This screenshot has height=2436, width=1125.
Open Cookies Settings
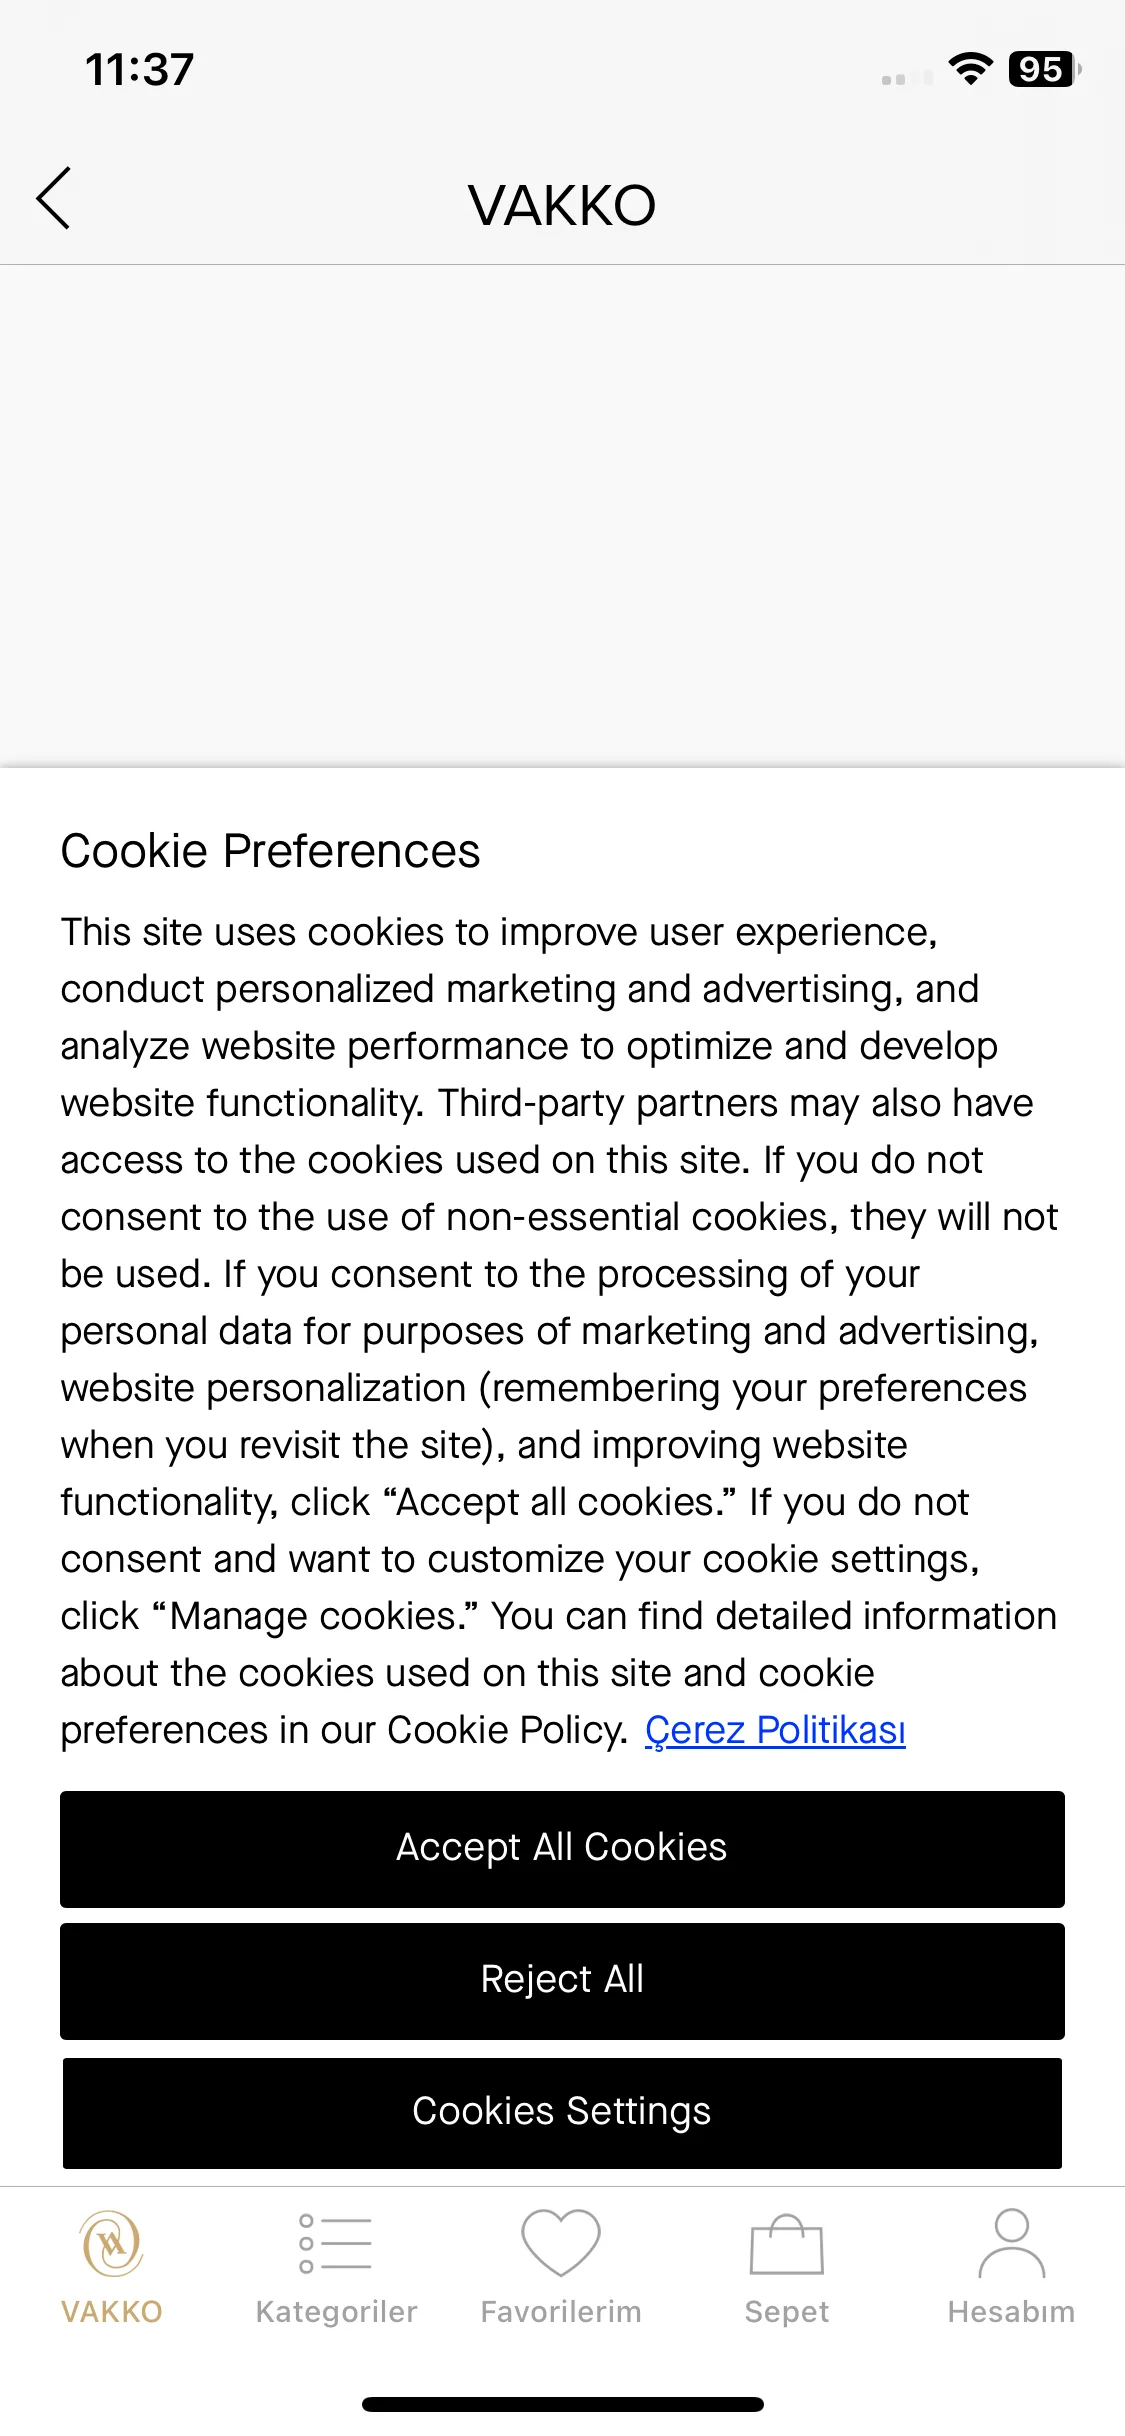pos(562,2113)
